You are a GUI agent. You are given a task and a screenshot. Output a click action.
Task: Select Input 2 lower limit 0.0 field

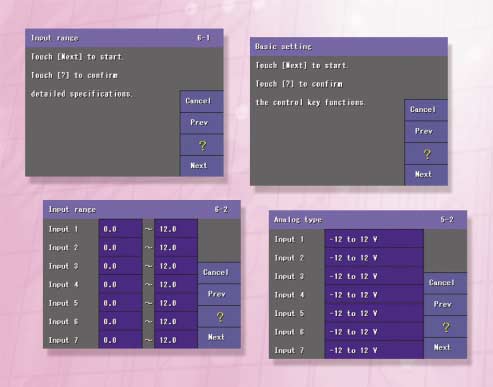tap(120, 247)
